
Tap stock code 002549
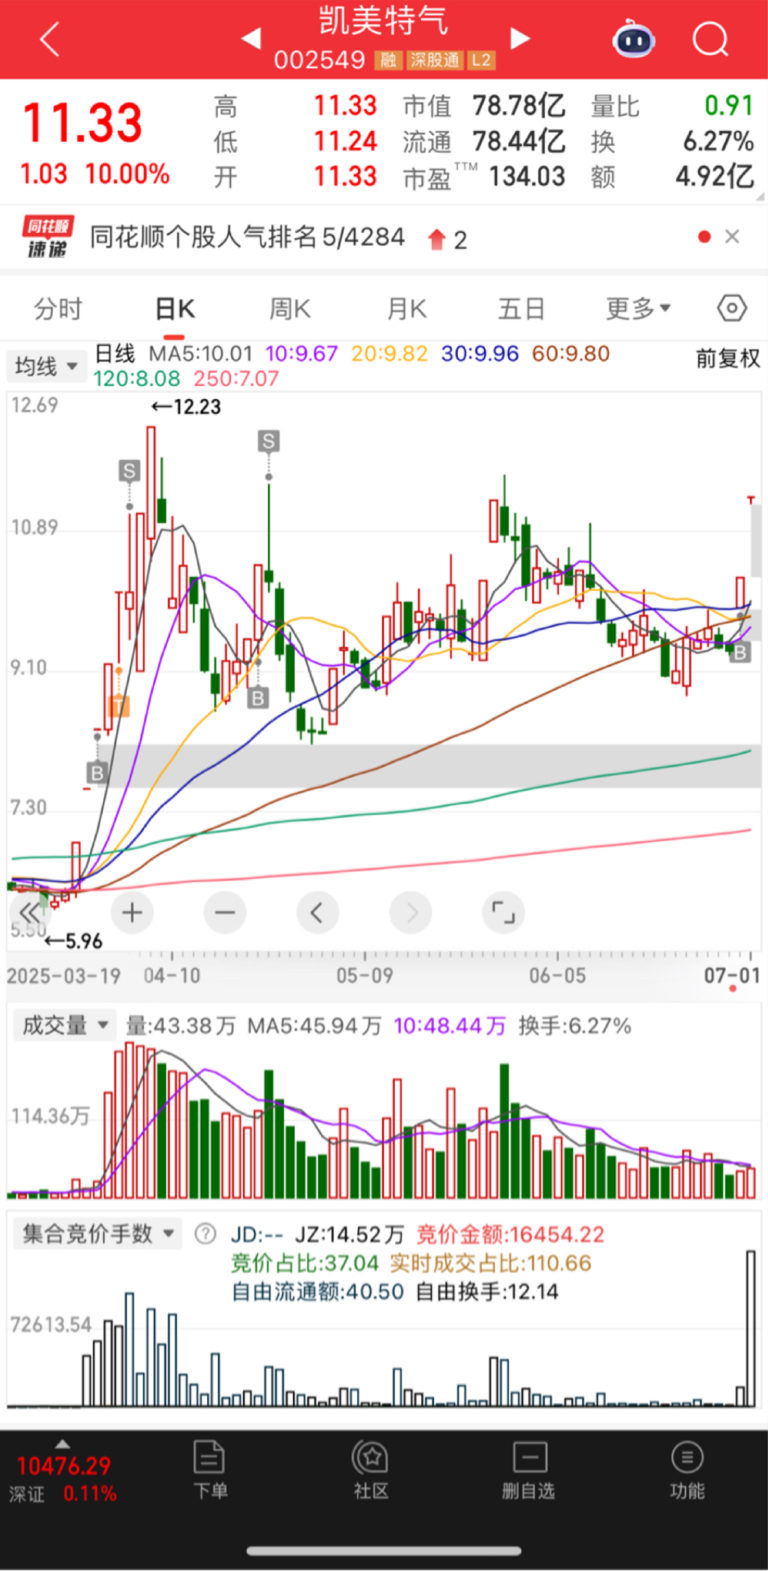point(320,60)
